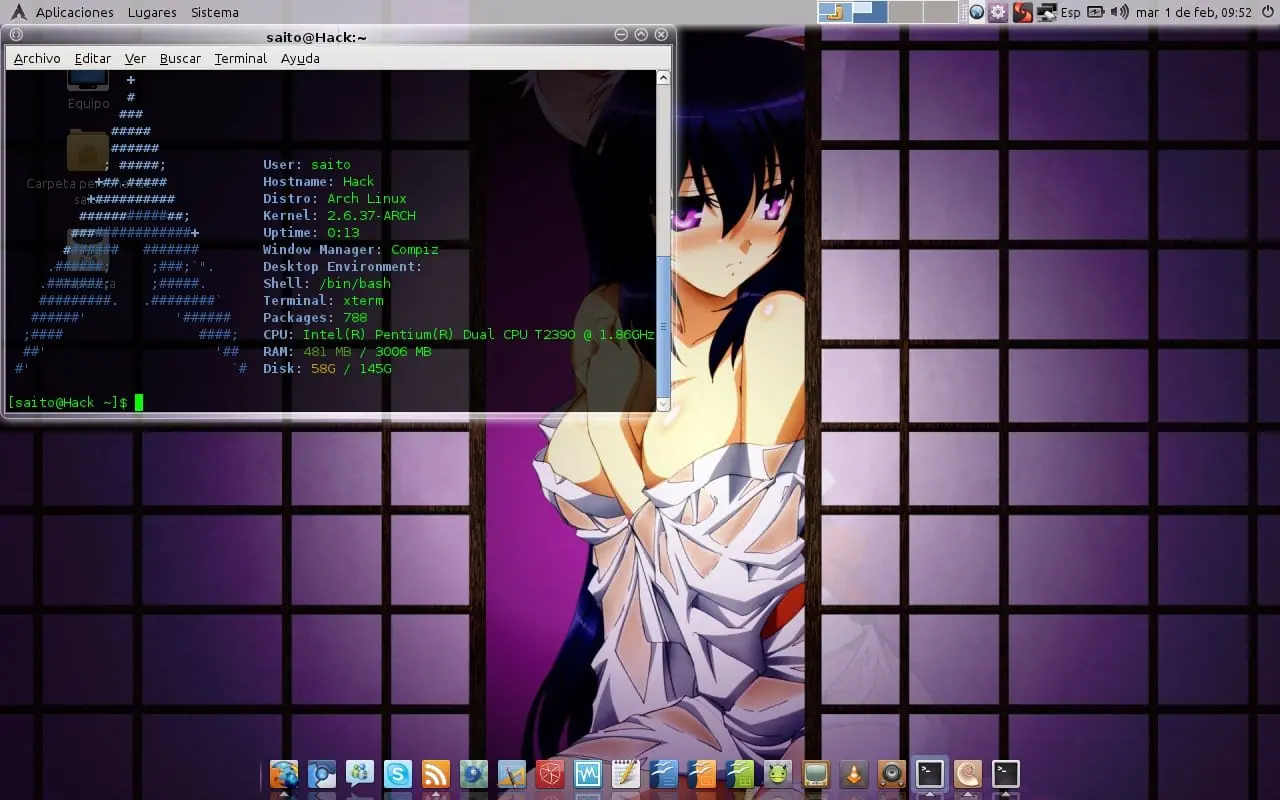The height and width of the screenshot is (800, 1280).
Task: Launch VLC media player from dock
Action: (854, 774)
